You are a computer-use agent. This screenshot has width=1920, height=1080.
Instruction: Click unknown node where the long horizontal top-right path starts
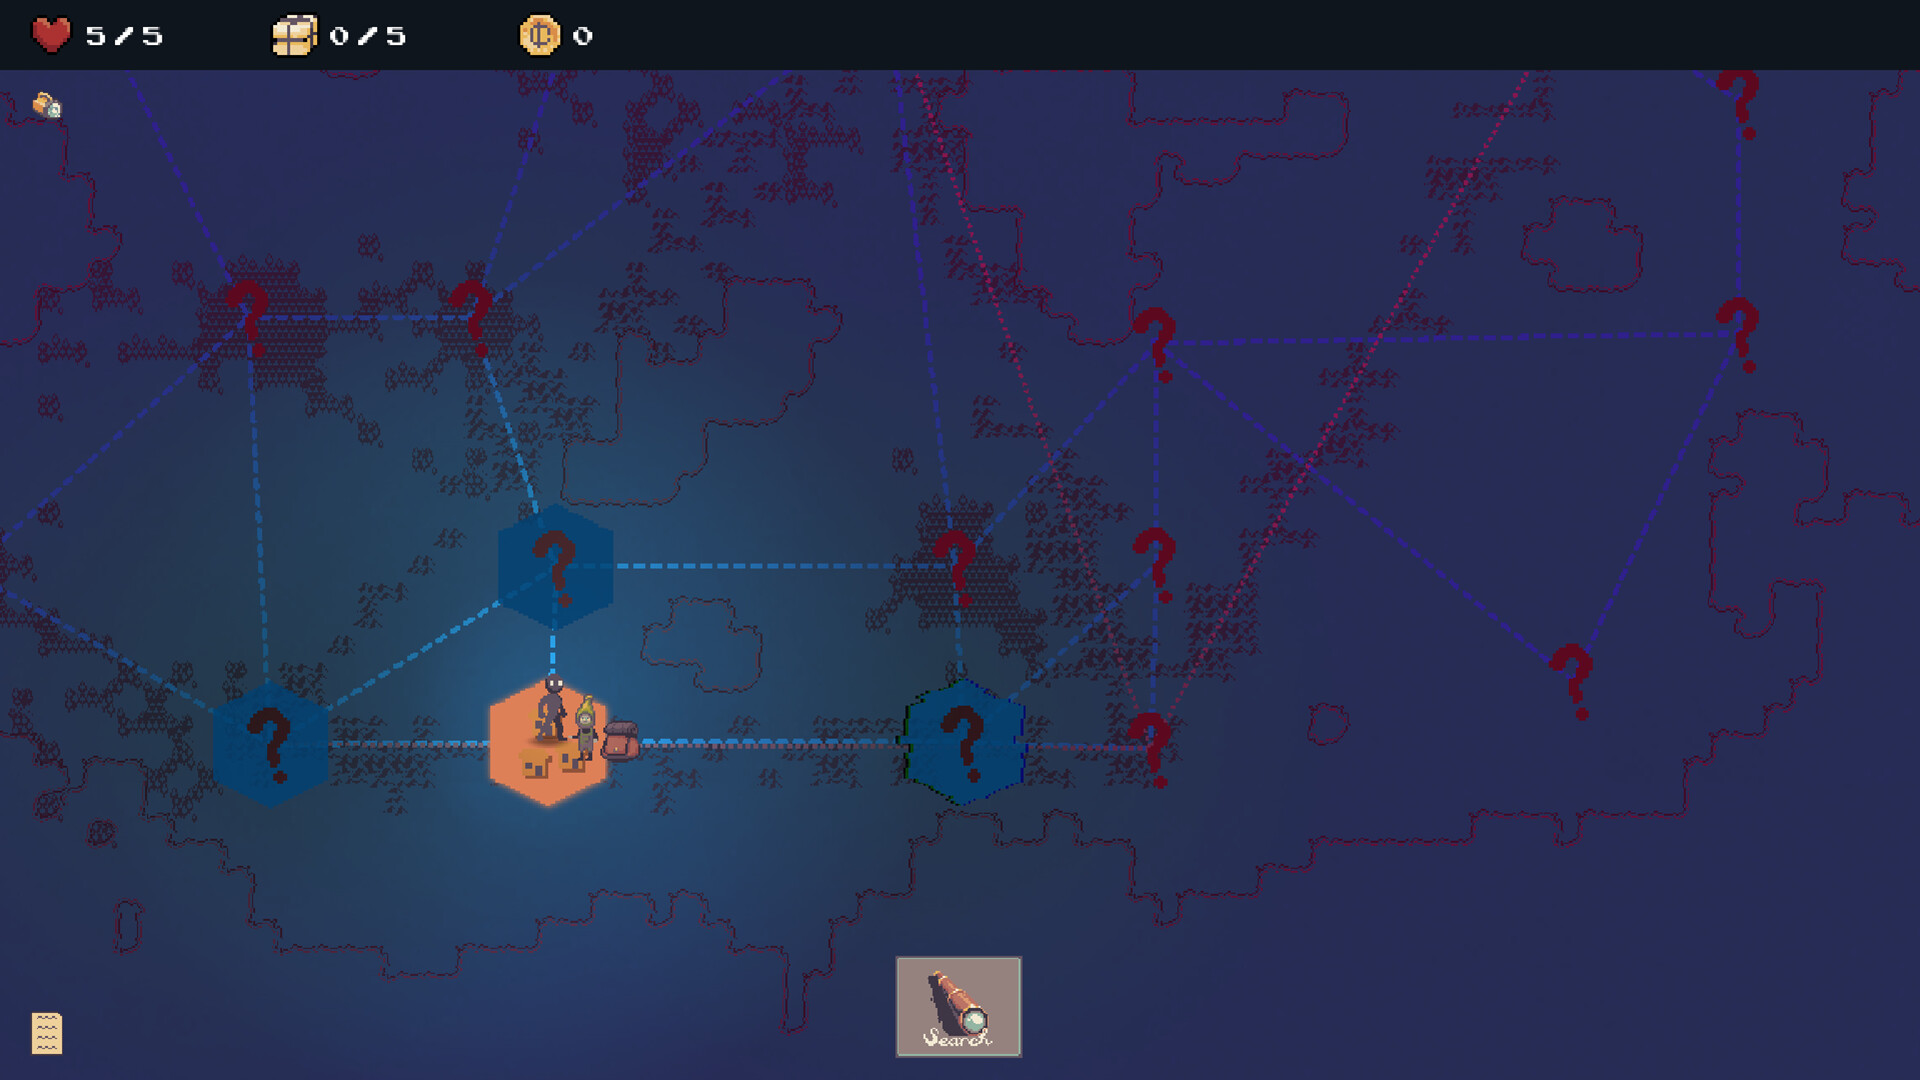[x=1155, y=344]
